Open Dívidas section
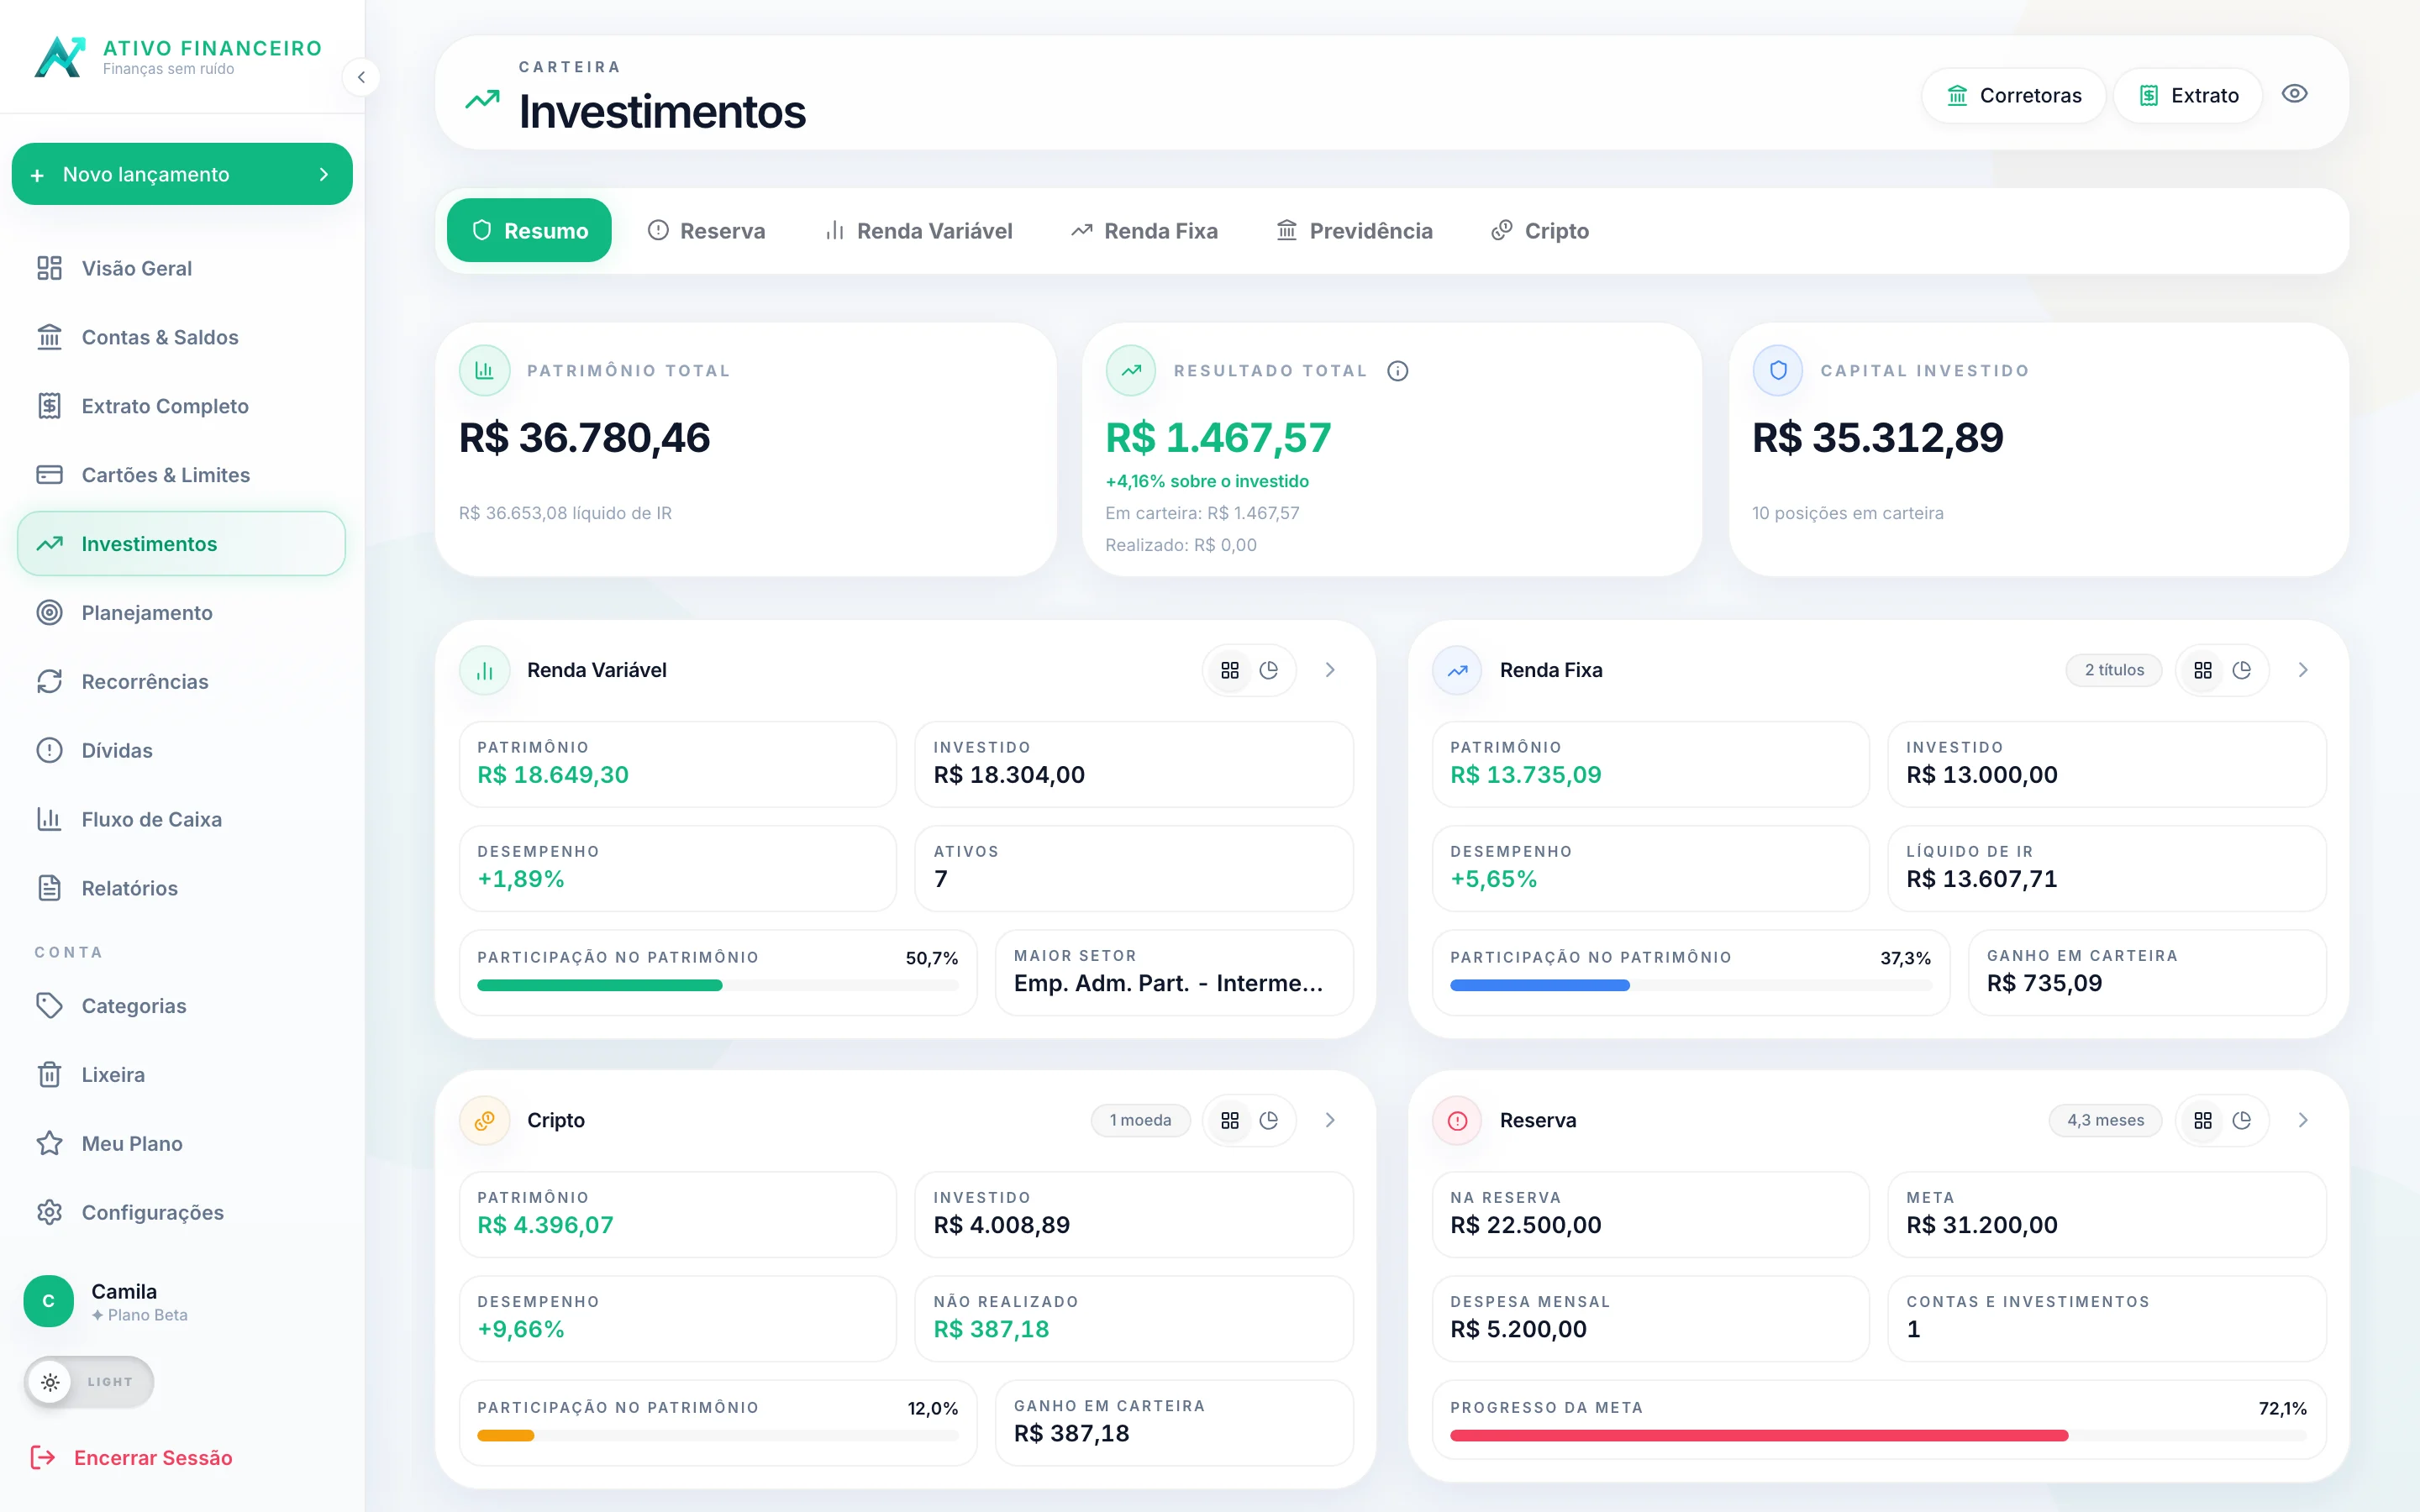2420x1512 pixels. pyautogui.click(x=181, y=750)
